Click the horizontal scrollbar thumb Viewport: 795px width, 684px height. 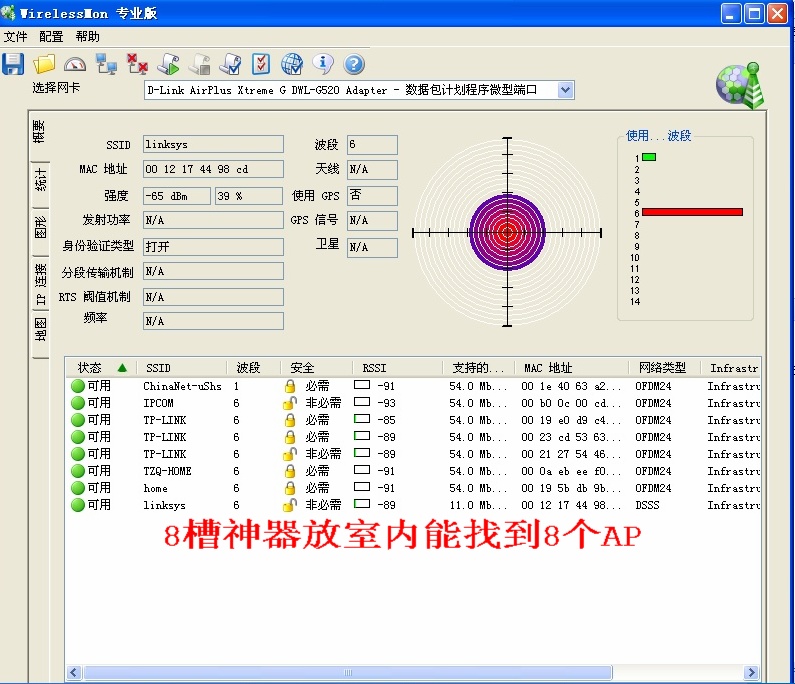click(348, 672)
